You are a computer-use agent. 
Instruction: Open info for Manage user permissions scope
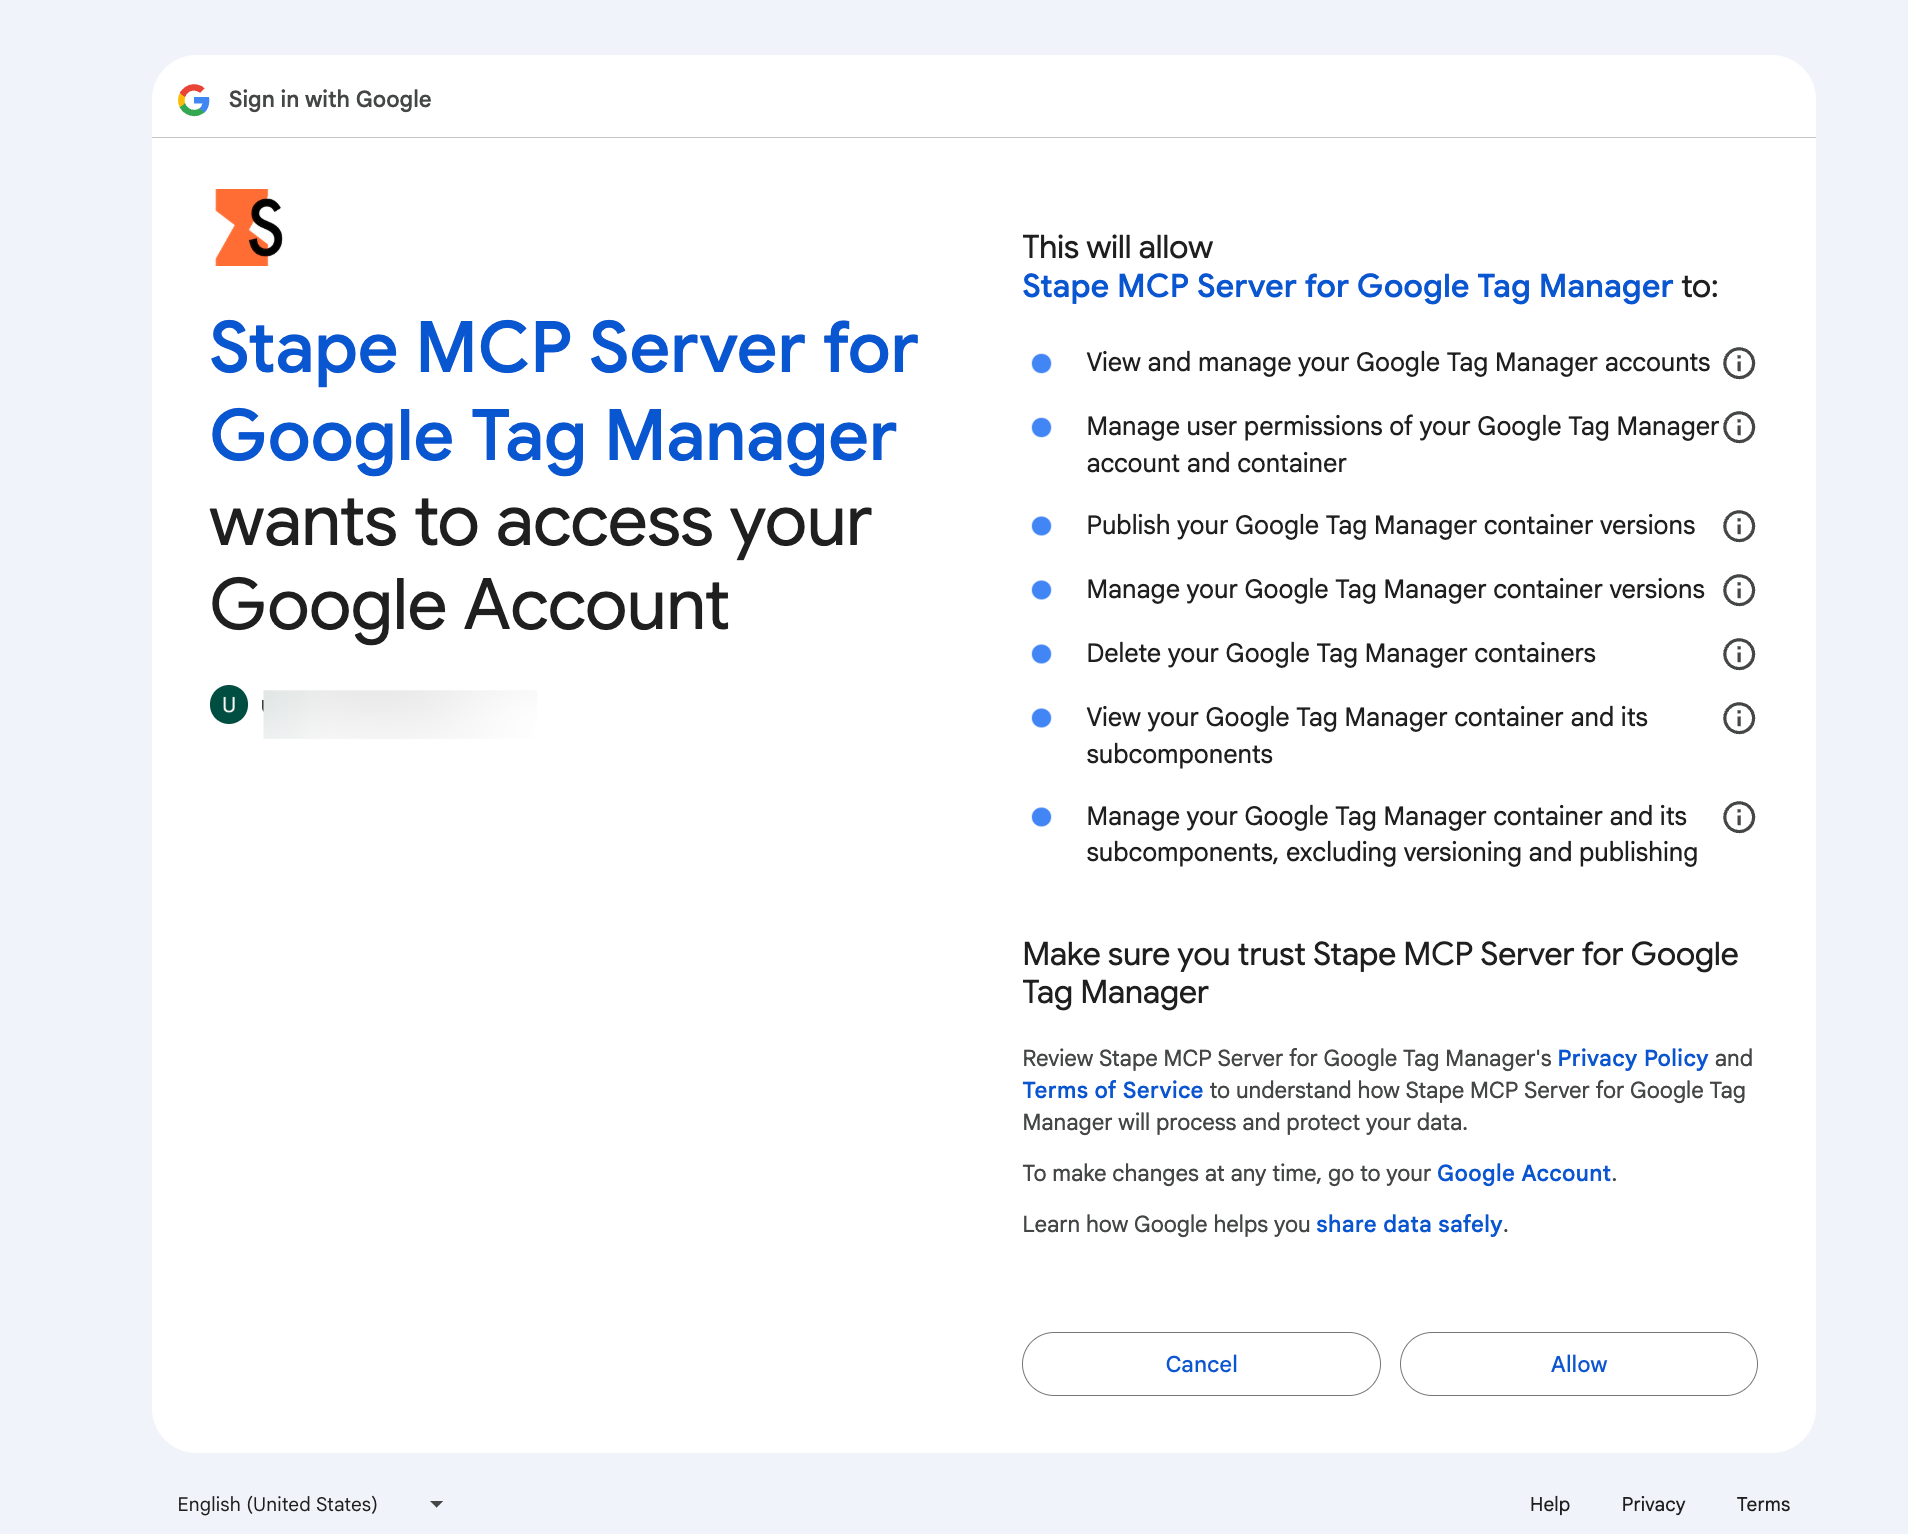(x=1739, y=427)
